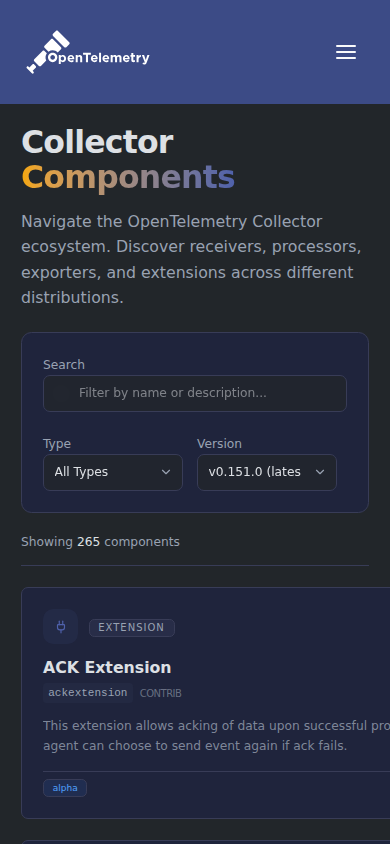Click the Version label

(x=219, y=444)
